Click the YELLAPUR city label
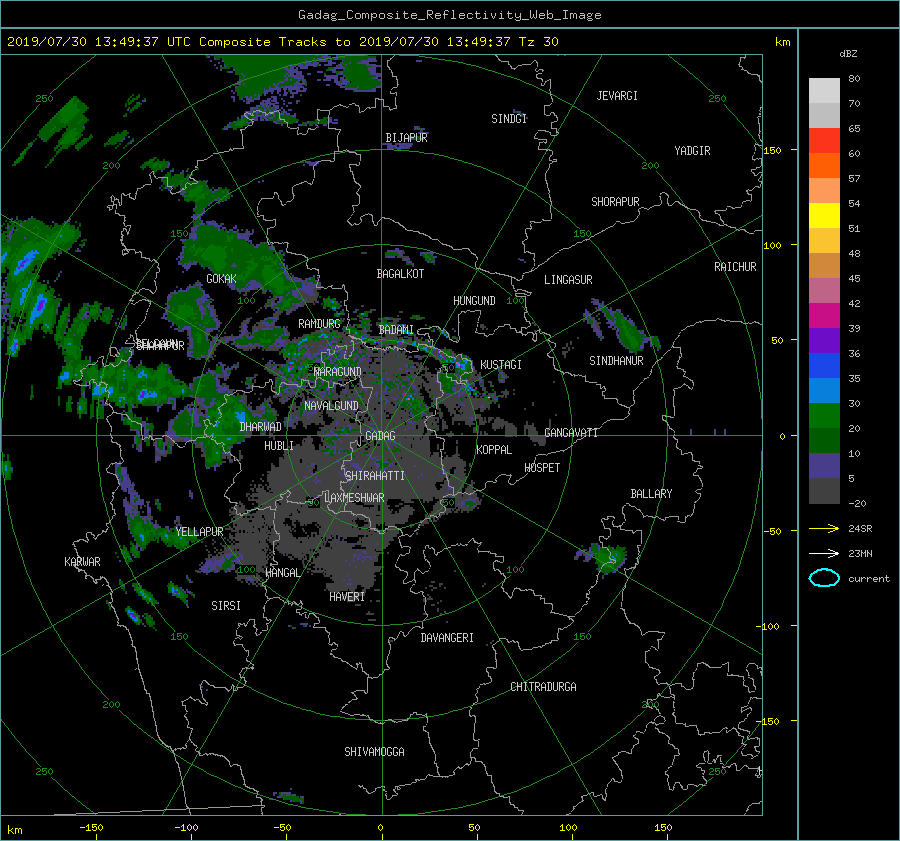The height and width of the screenshot is (841, 900). pyautogui.click(x=199, y=532)
